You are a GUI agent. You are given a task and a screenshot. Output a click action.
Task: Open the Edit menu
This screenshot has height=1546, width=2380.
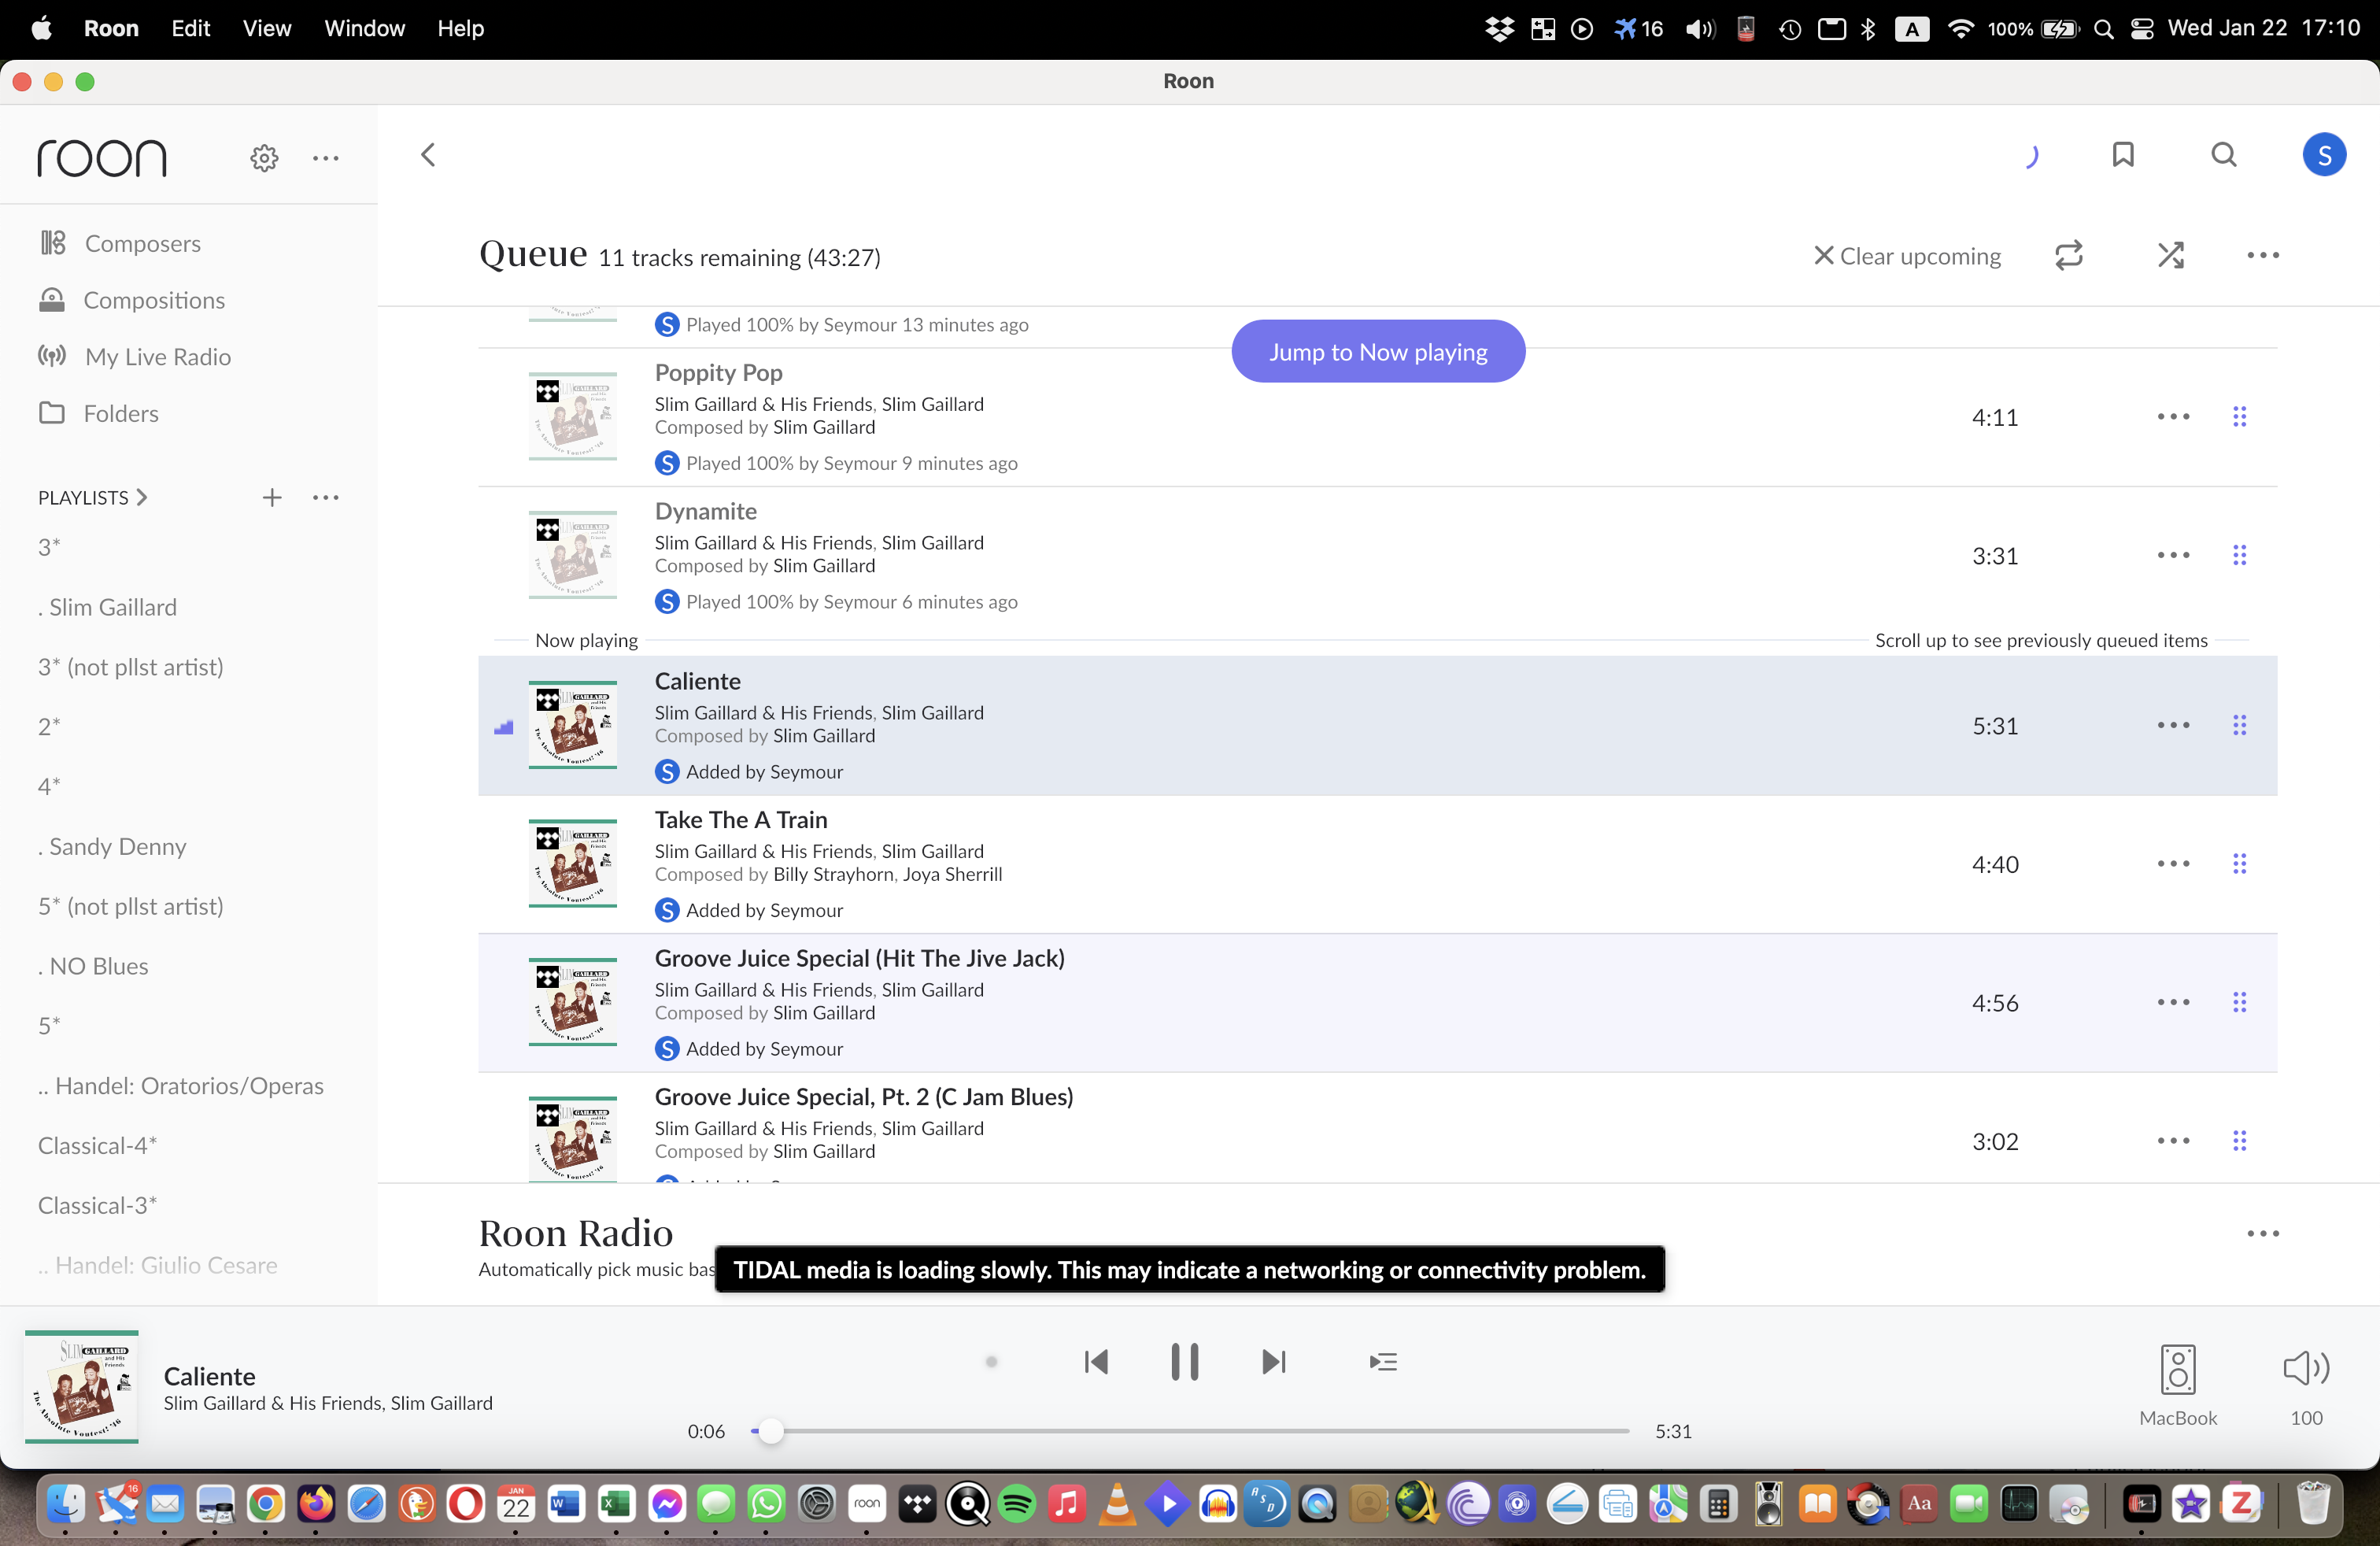point(190,28)
